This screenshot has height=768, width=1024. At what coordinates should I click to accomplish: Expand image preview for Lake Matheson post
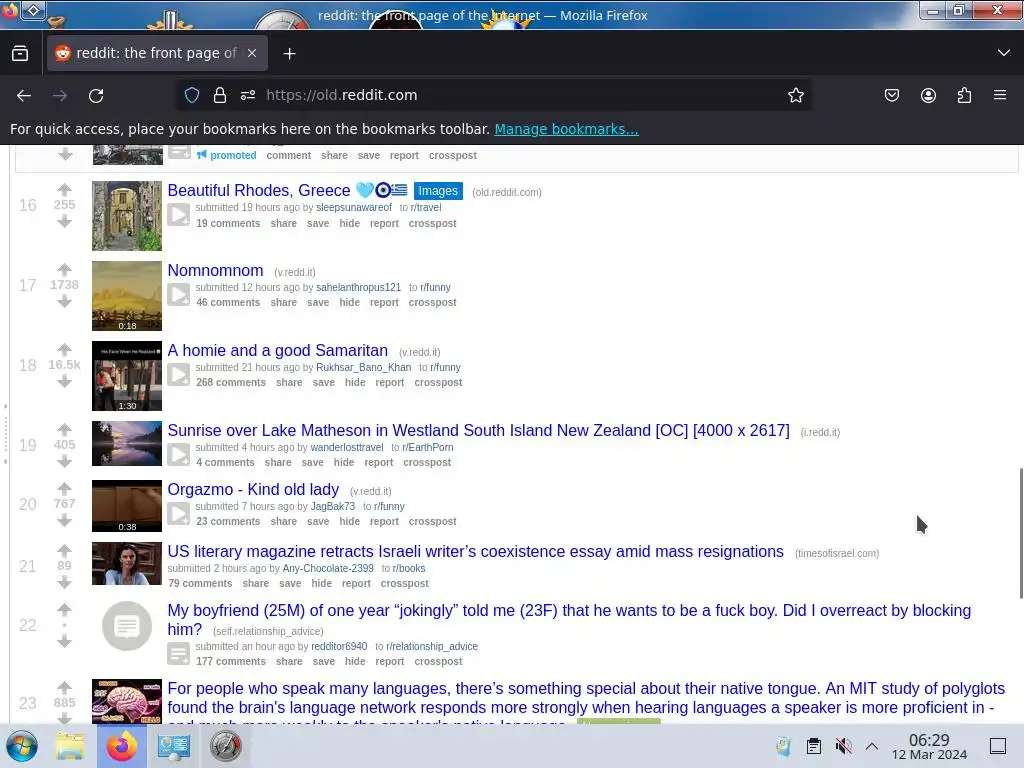178,454
